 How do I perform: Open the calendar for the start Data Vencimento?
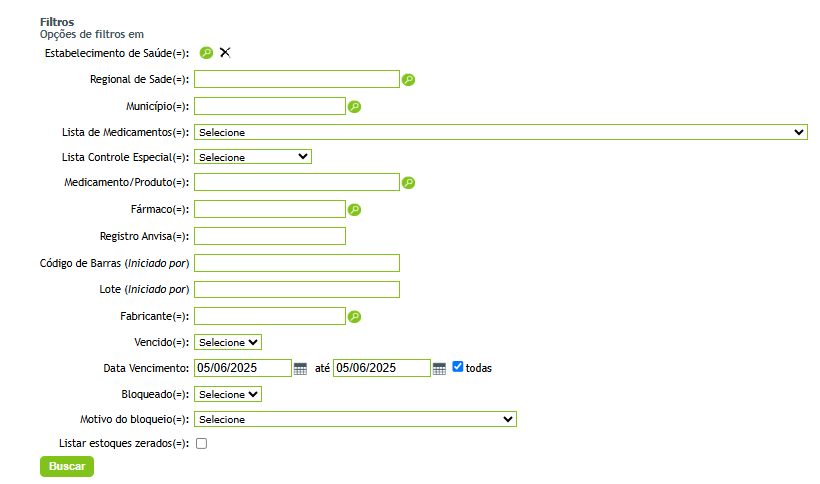pyautogui.click(x=300, y=368)
